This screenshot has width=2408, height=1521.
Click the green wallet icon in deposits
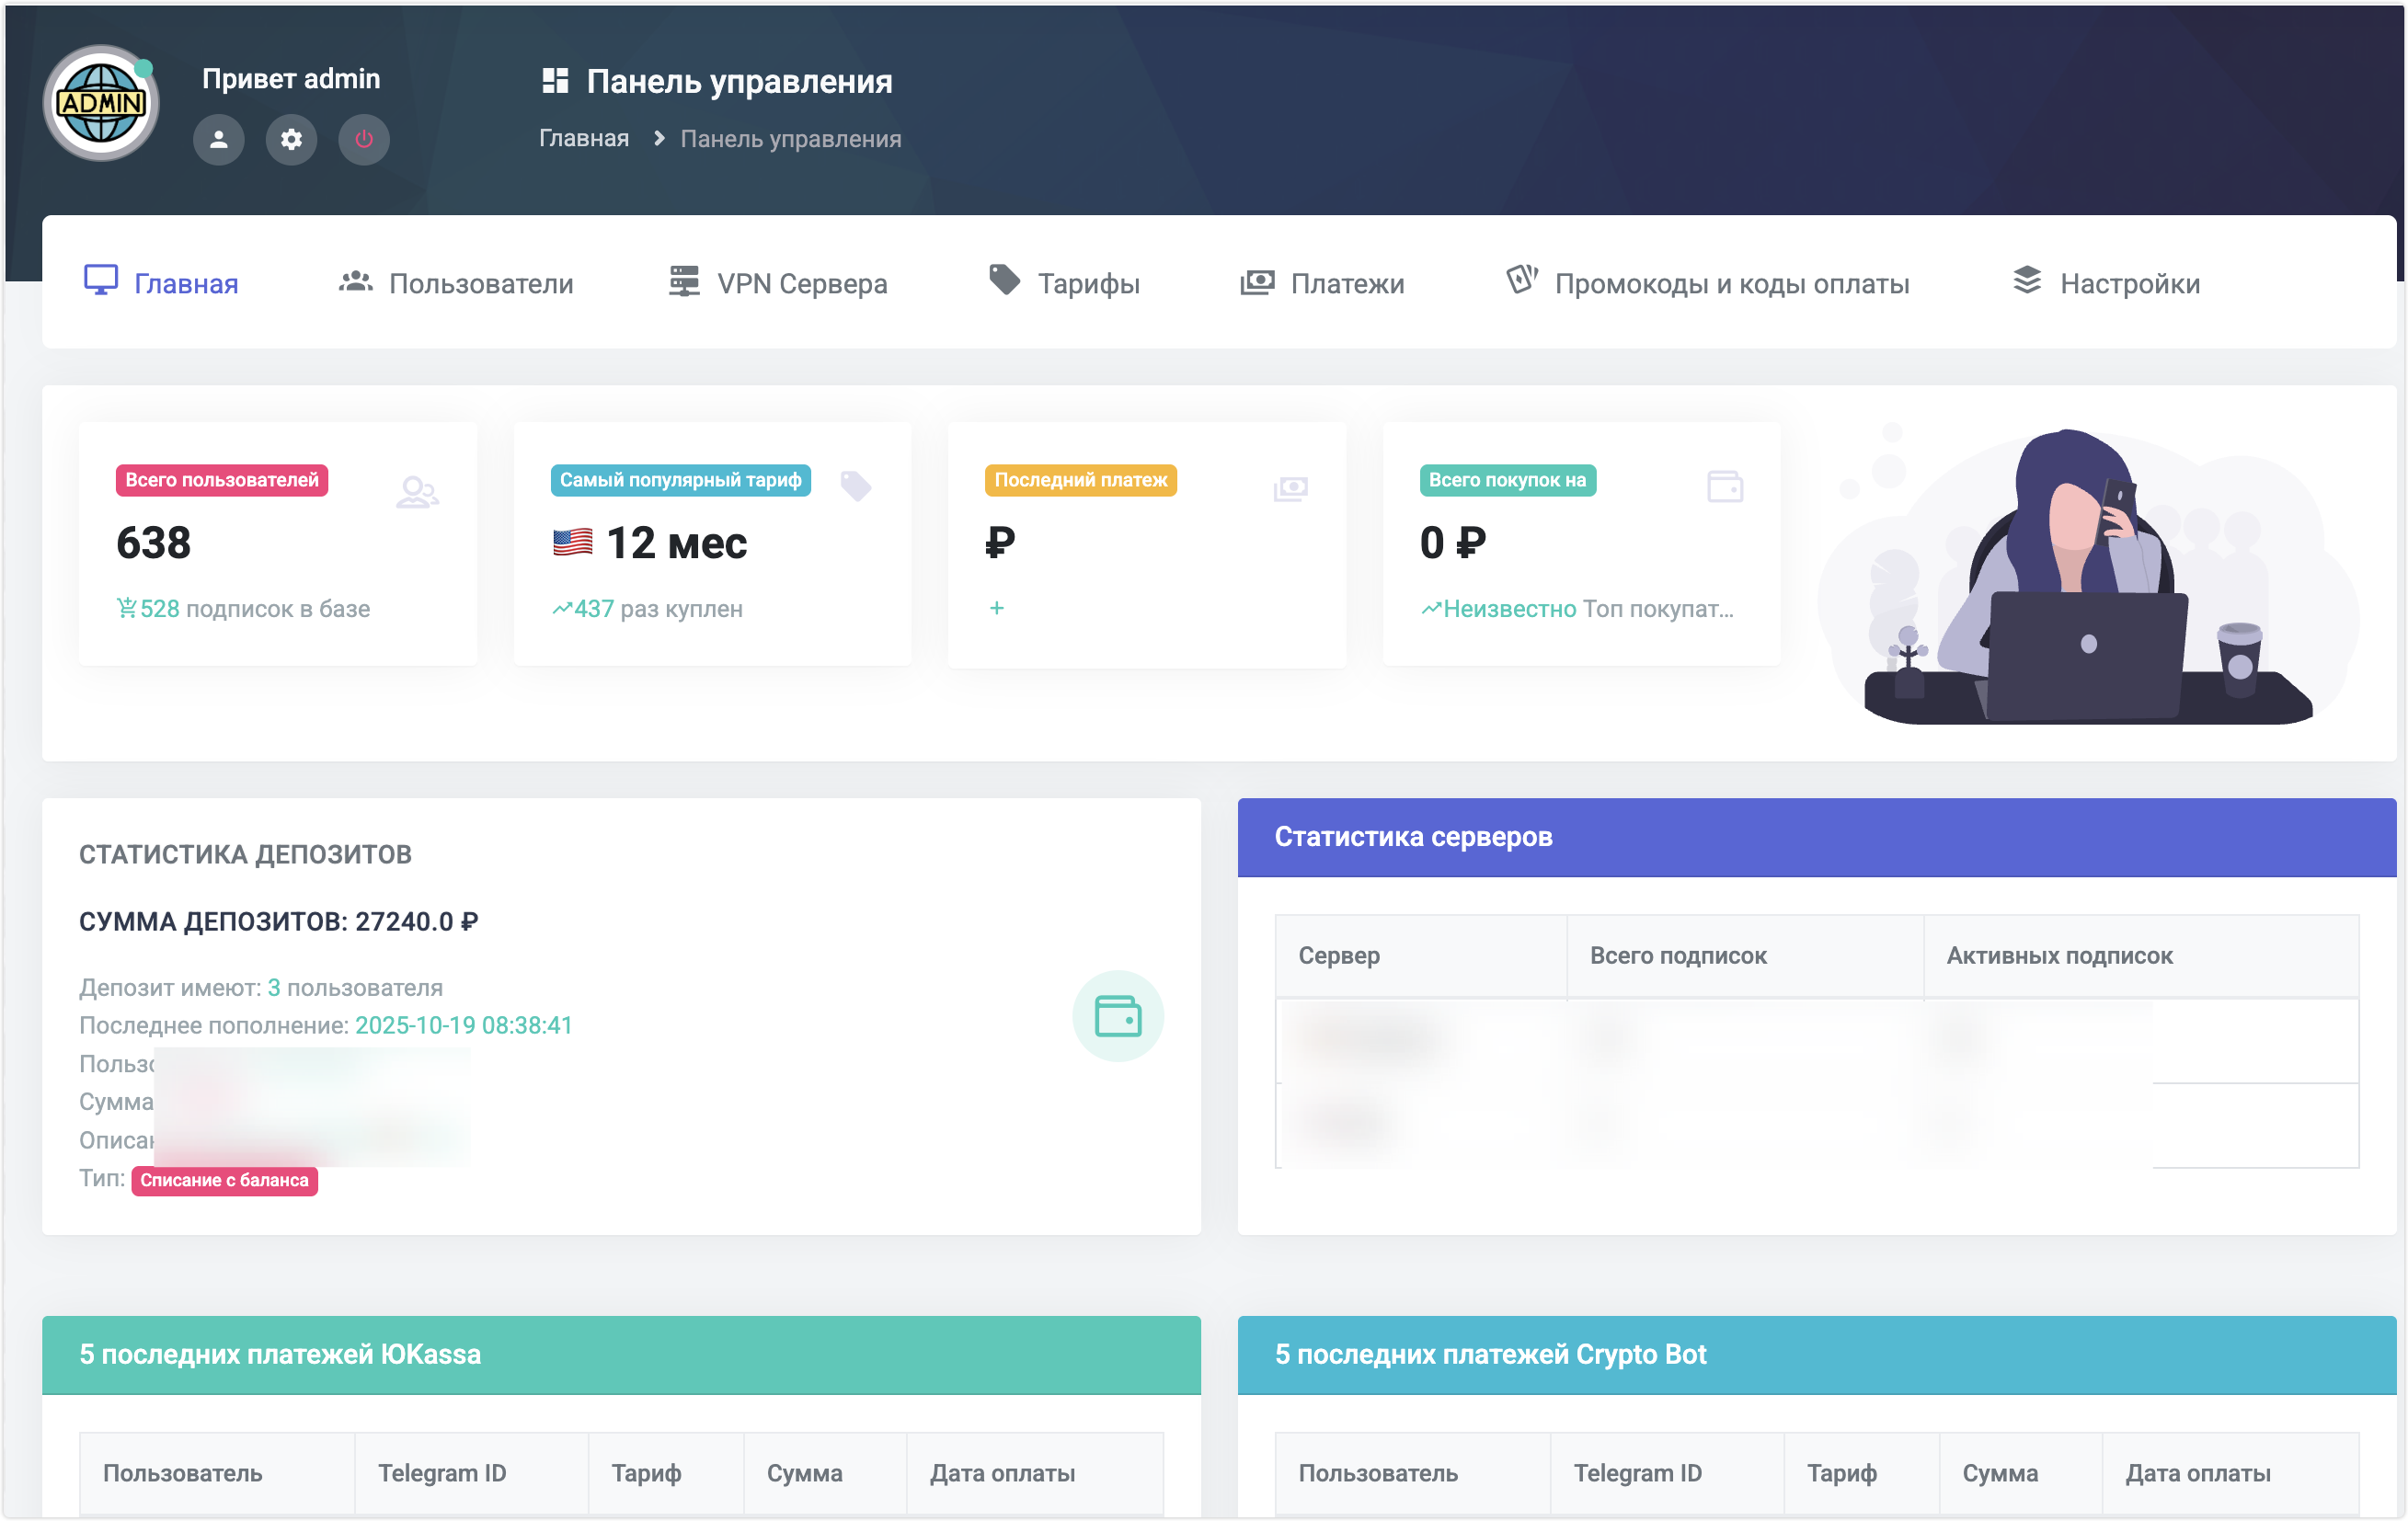click(1117, 1016)
